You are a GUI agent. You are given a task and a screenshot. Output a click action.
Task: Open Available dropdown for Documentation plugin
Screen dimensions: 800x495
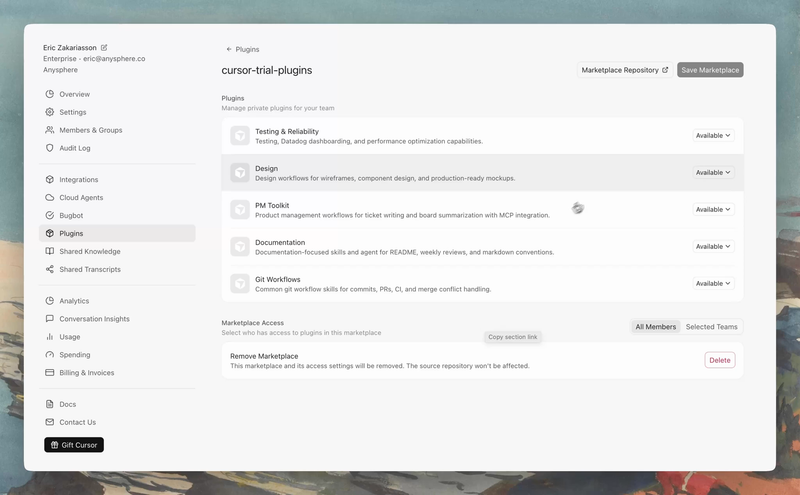coord(713,246)
